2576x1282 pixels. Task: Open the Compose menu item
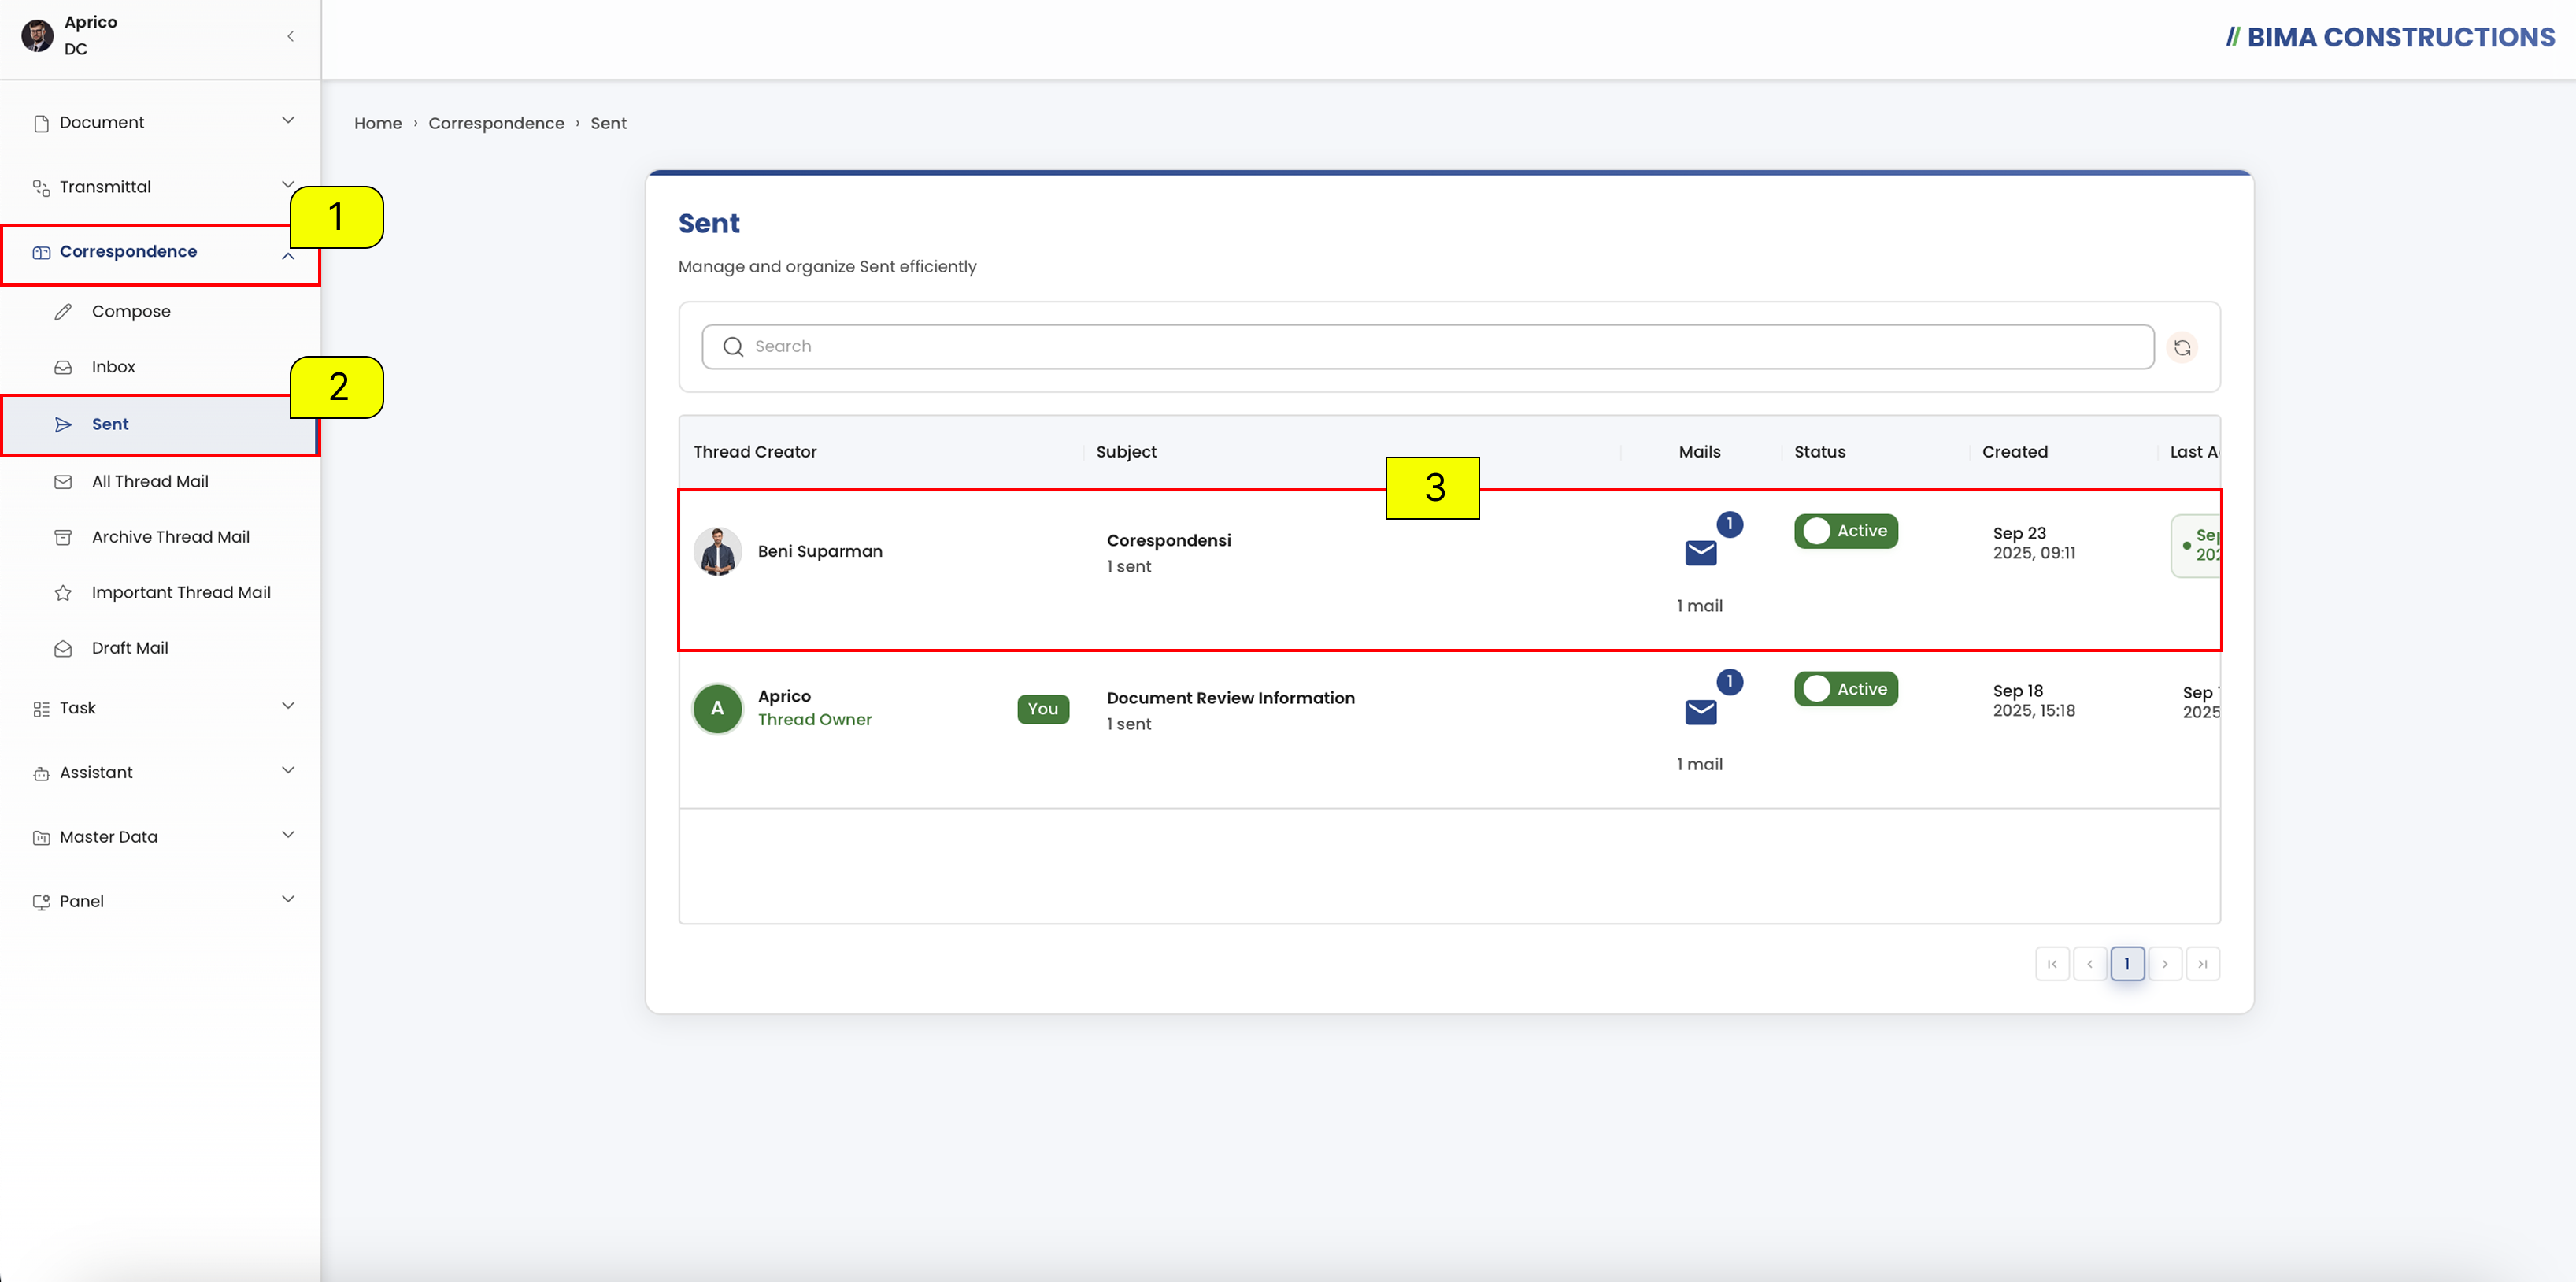coord(160,312)
